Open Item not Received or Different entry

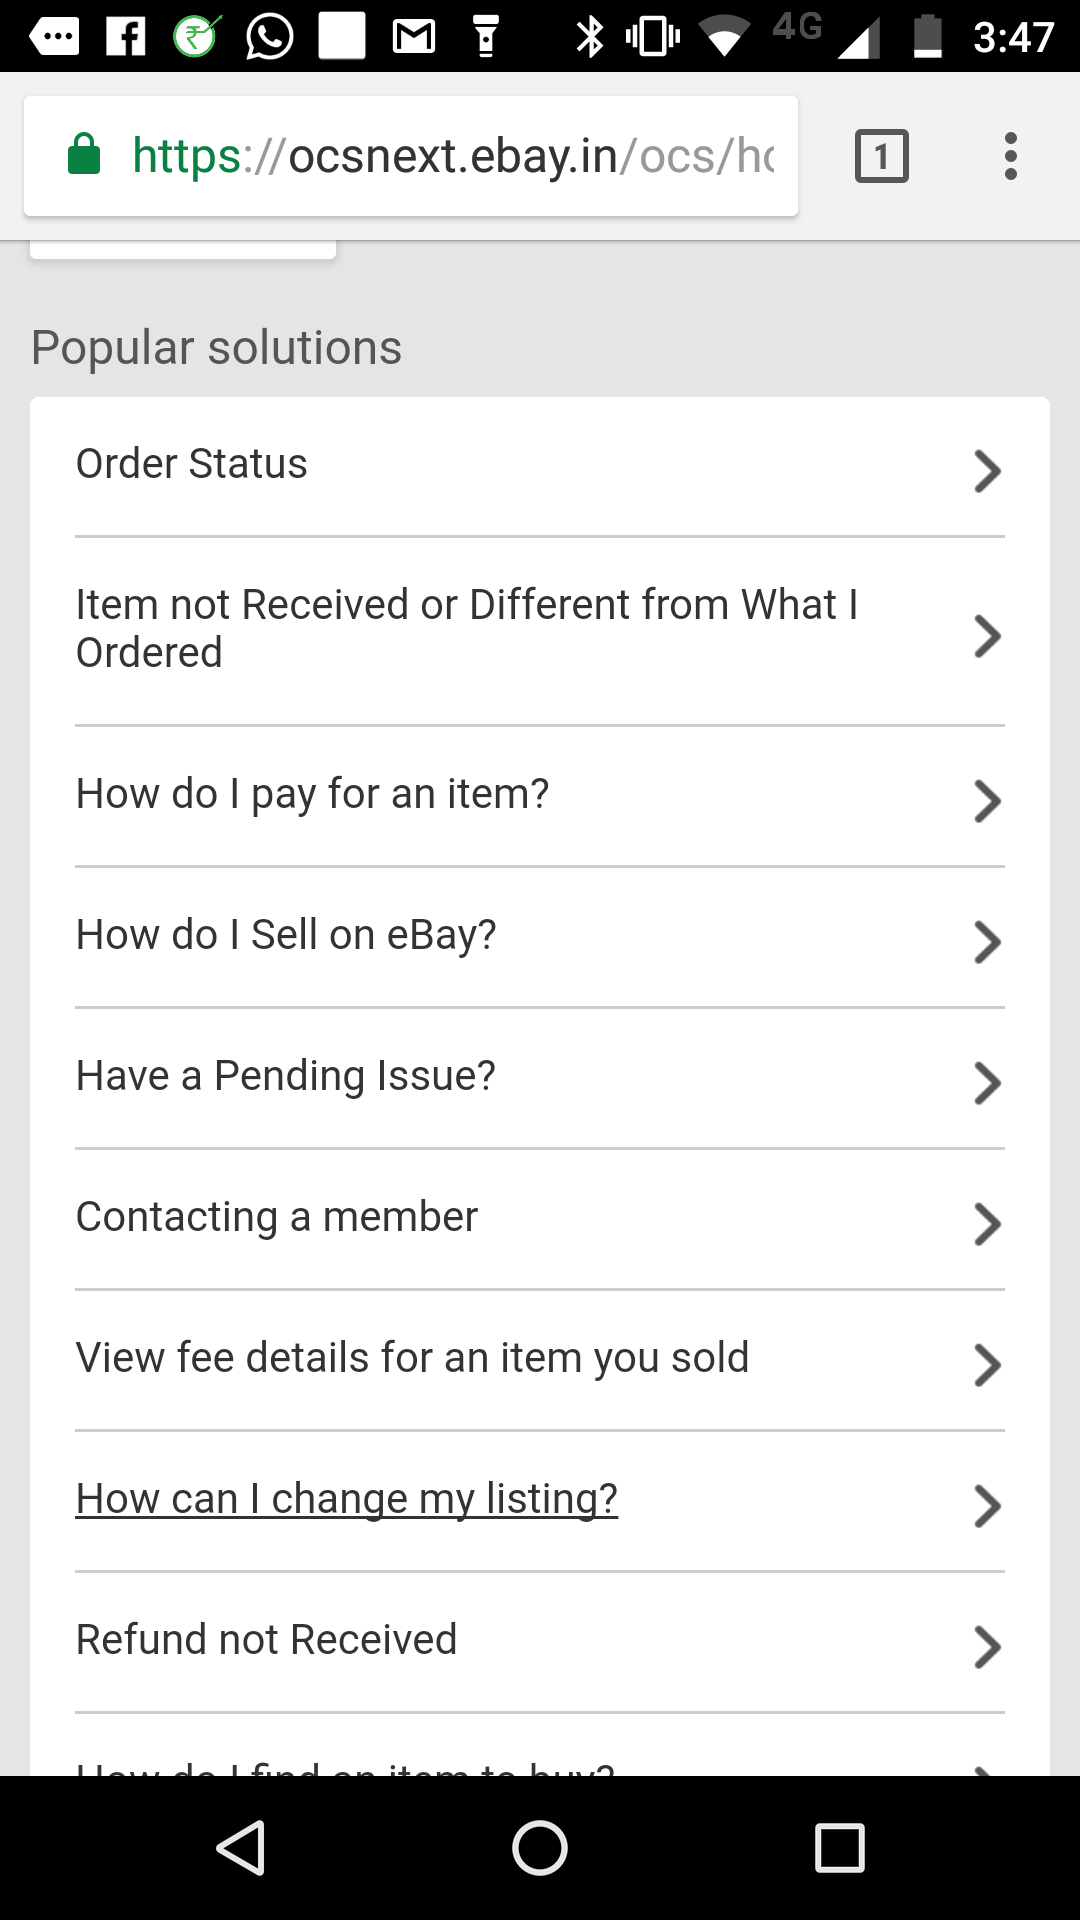467,628
